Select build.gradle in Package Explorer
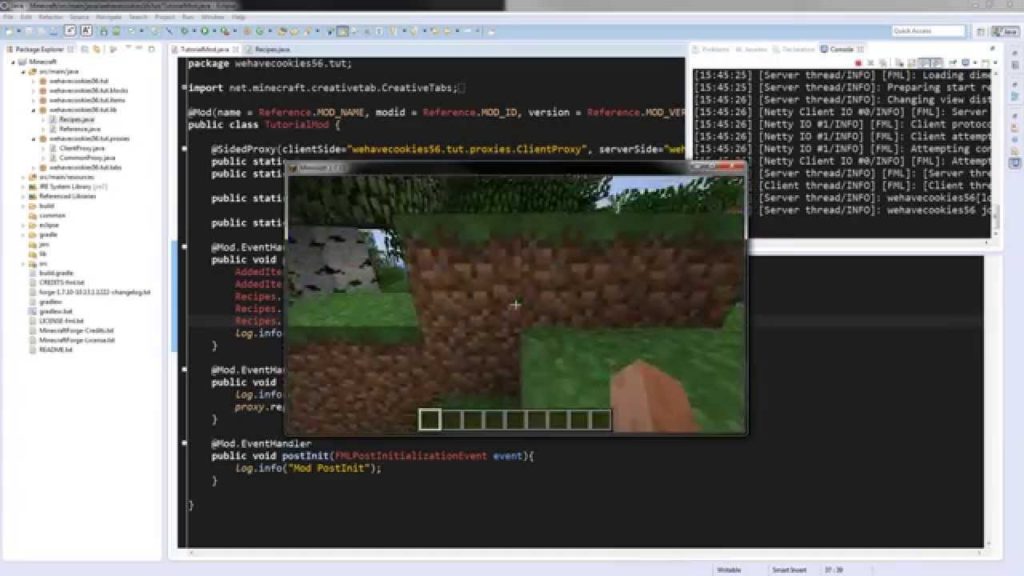Screen dimensions: 1024x576 pyautogui.click(x=56, y=273)
